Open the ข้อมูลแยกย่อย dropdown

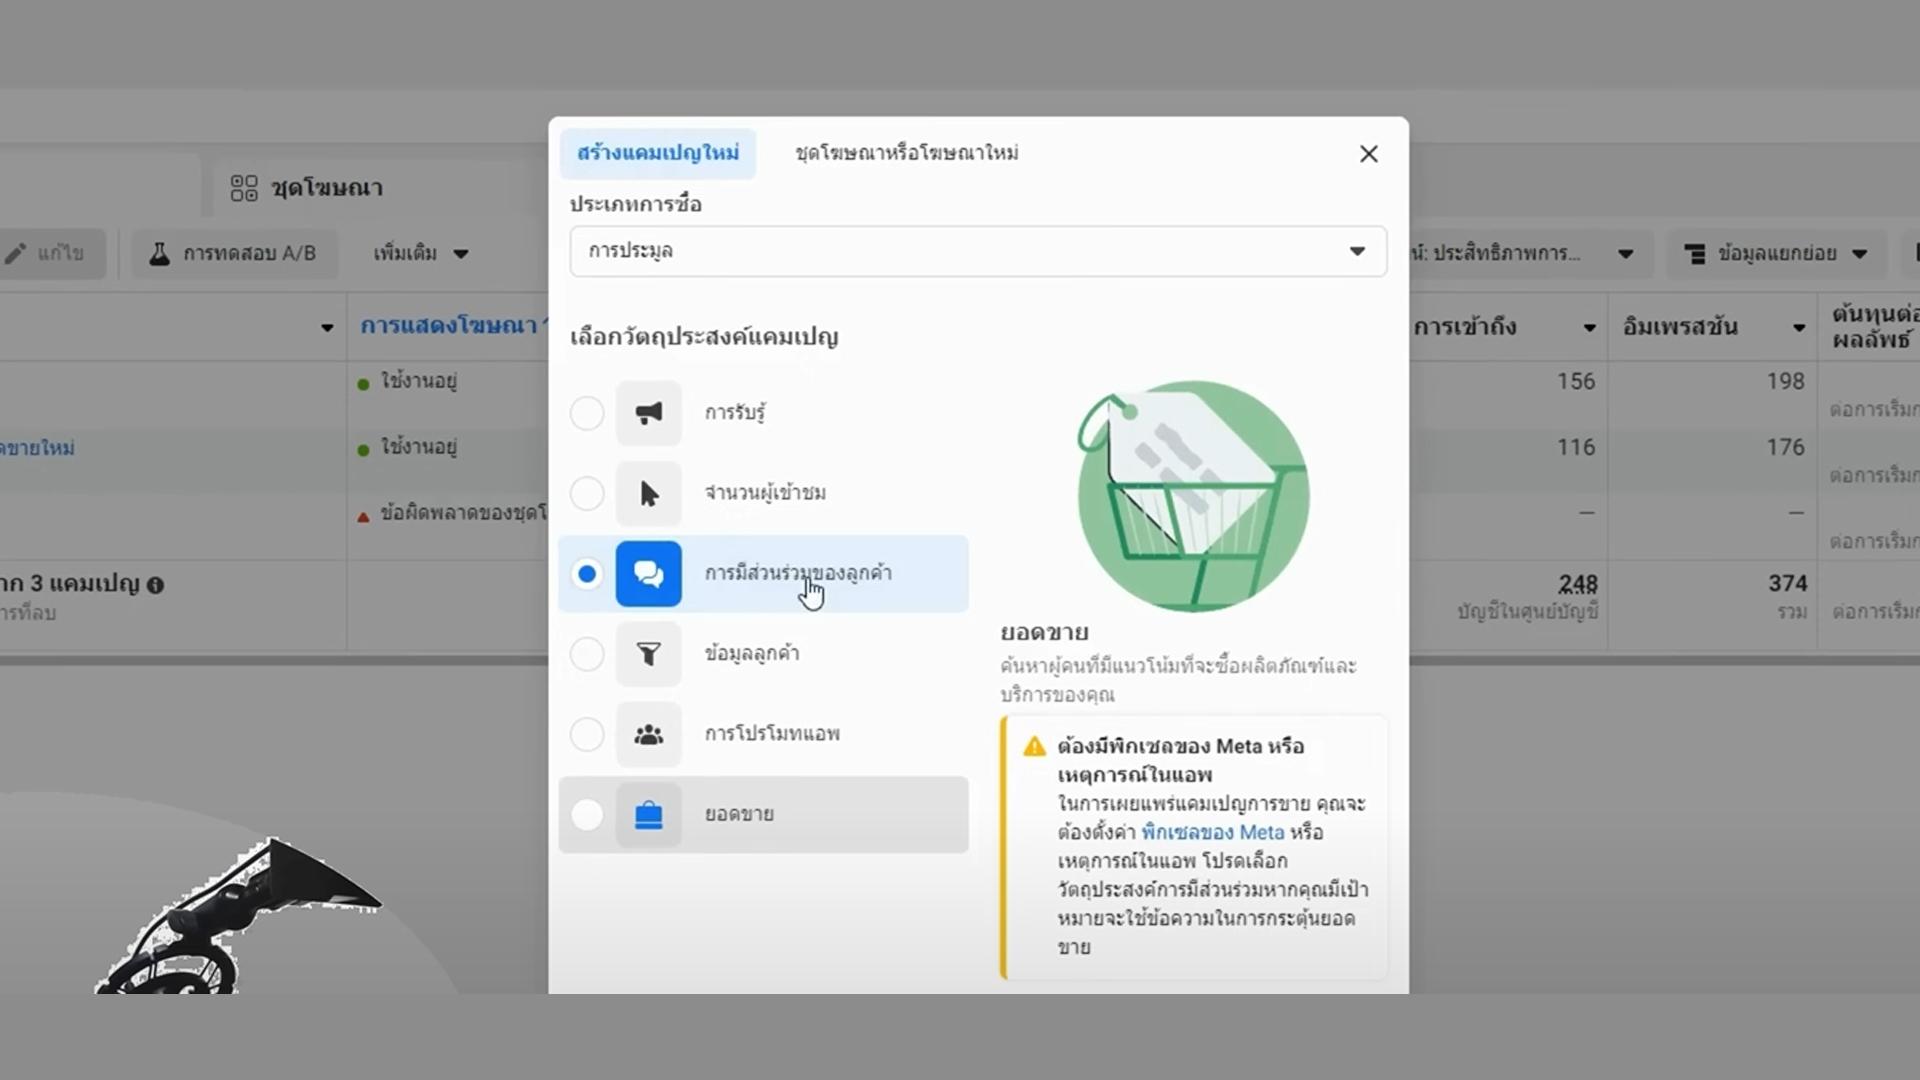click(x=1775, y=254)
